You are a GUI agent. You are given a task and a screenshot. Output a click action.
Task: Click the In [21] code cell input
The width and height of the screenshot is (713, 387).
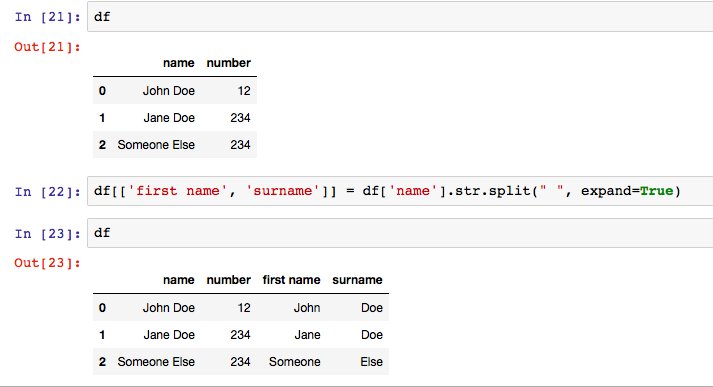(x=400, y=17)
